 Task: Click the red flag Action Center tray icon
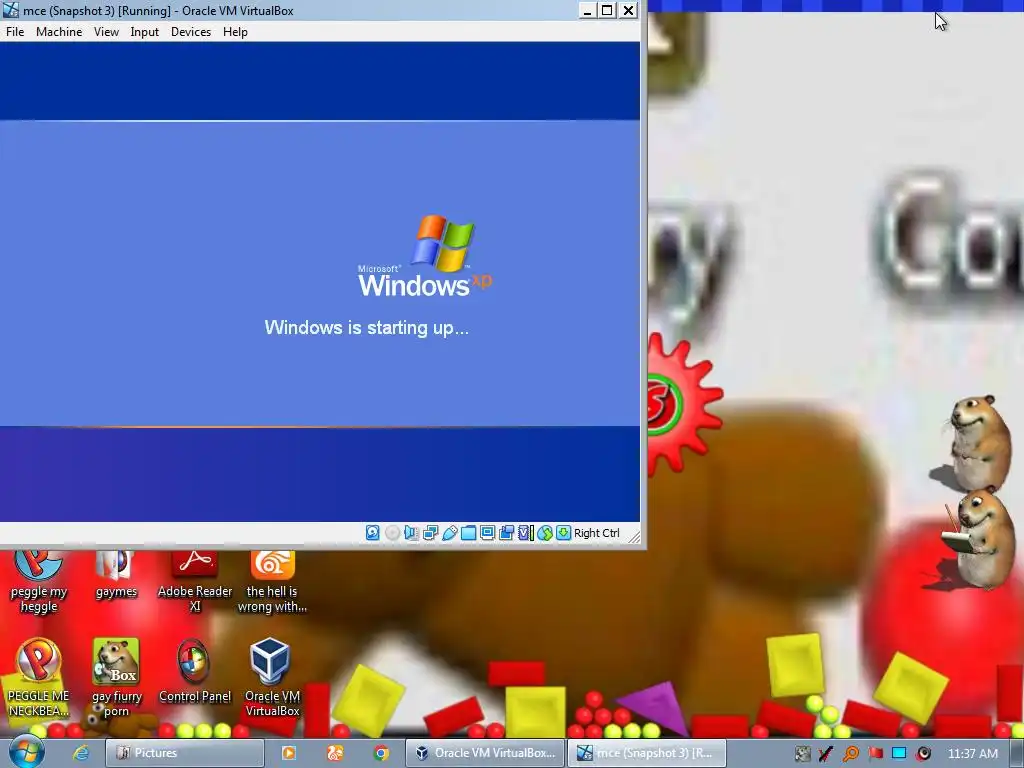[875, 754]
